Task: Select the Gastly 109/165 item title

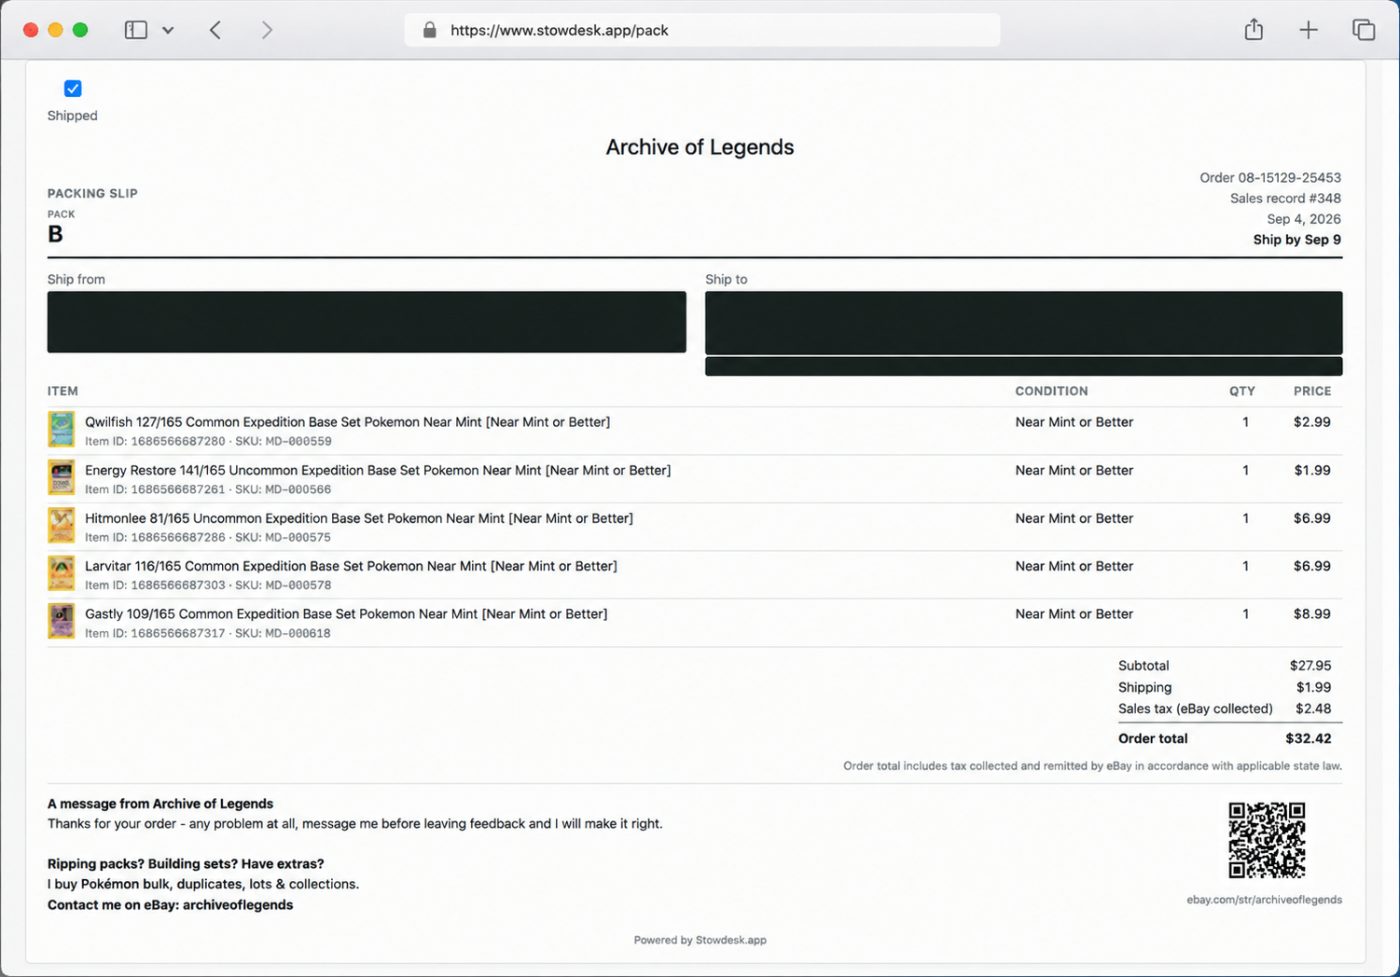Action: 346,614
